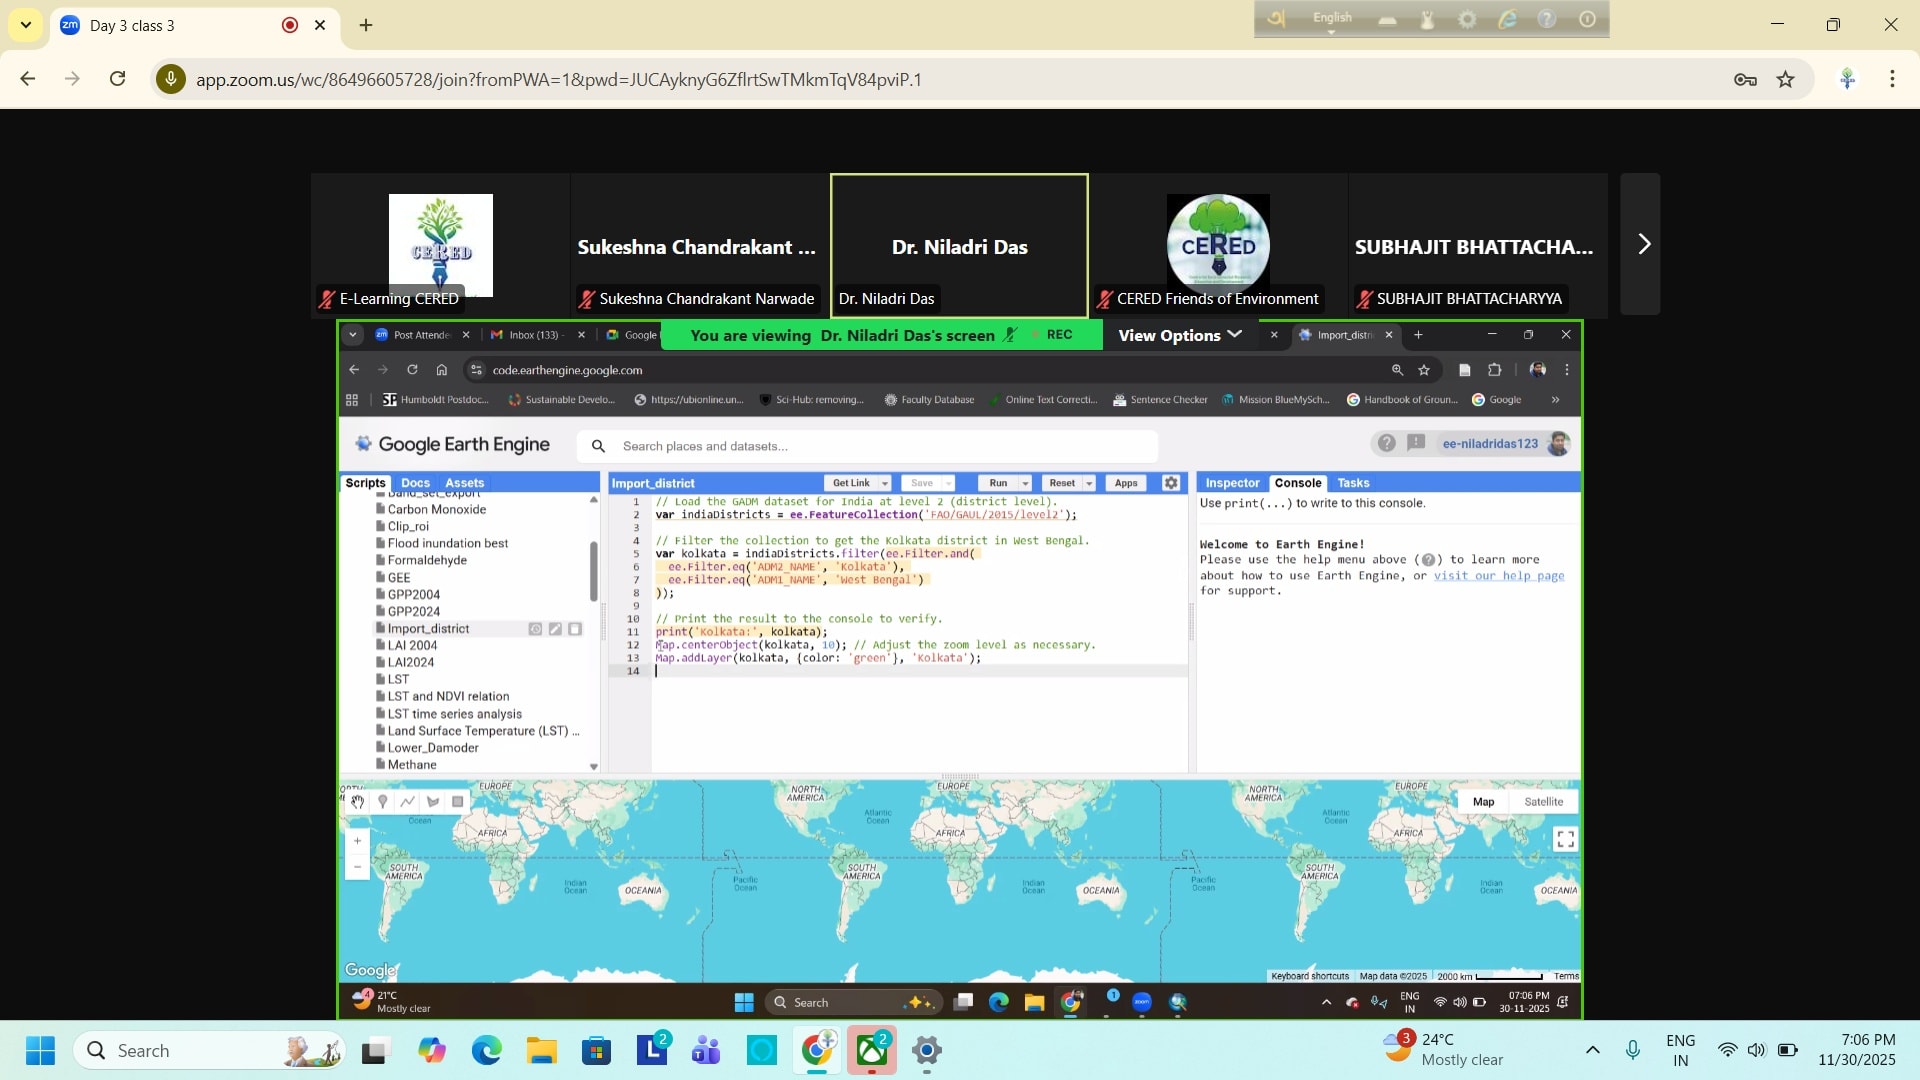Zoom out the map with minus button

[x=358, y=867]
